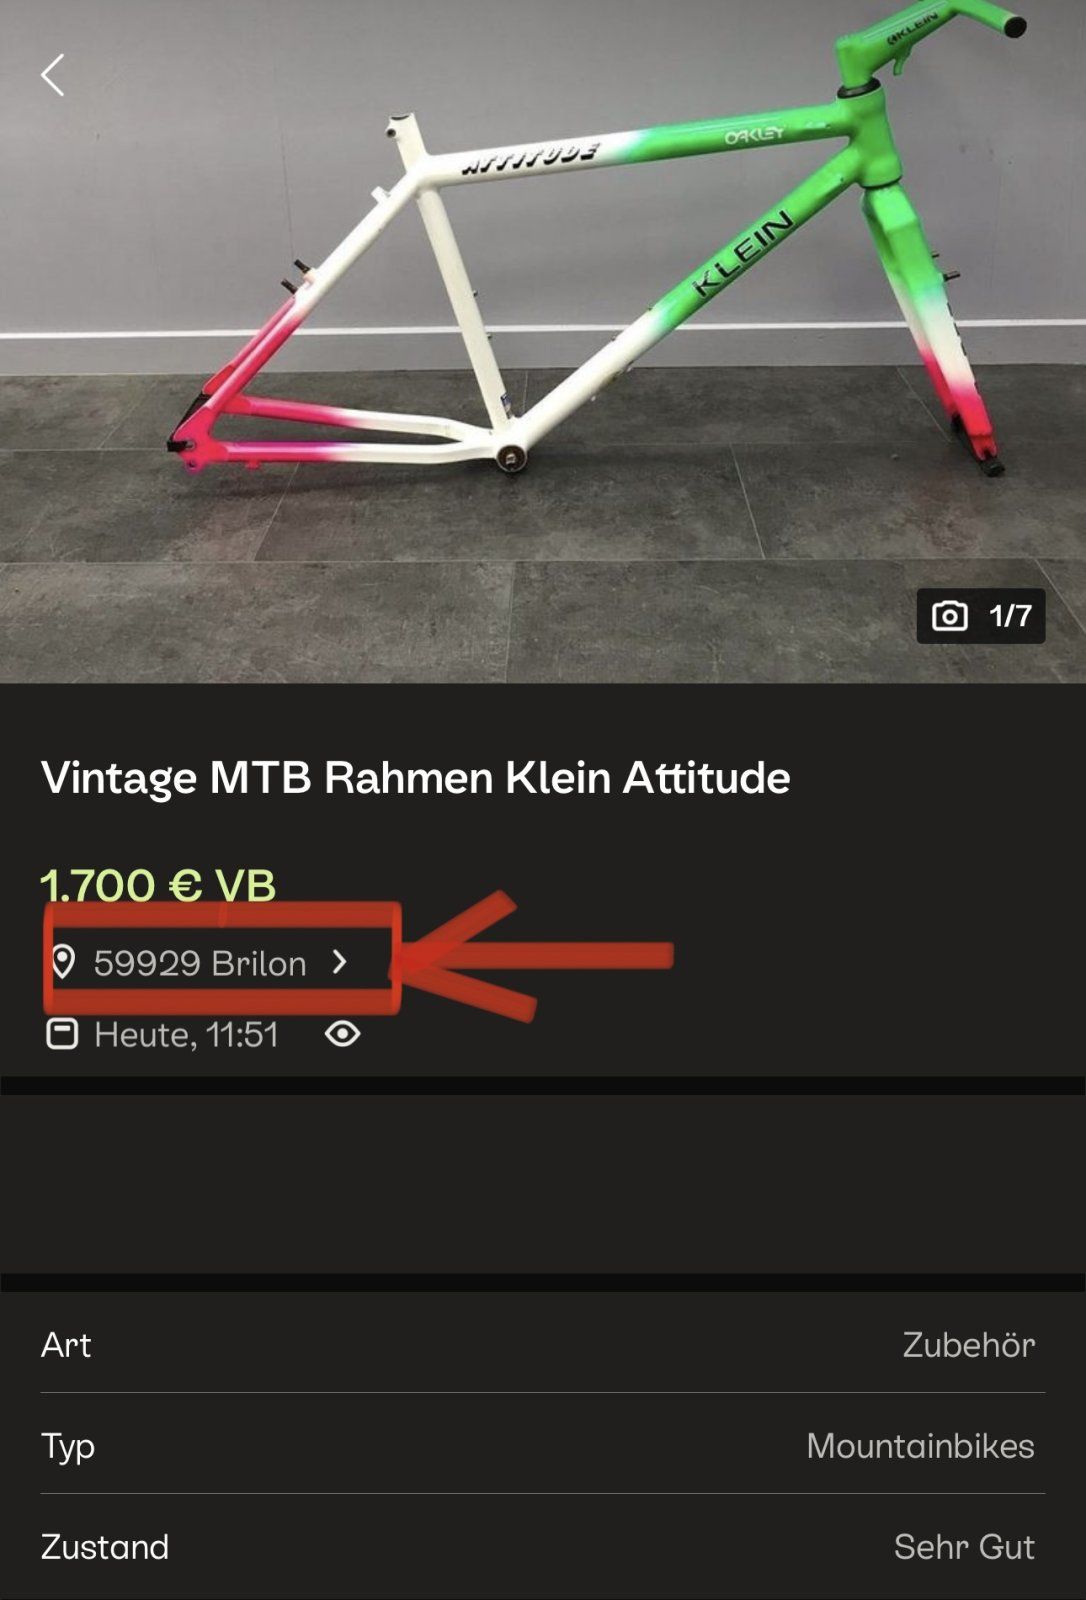
Task: Tap the location pin icon
Action: point(63,962)
